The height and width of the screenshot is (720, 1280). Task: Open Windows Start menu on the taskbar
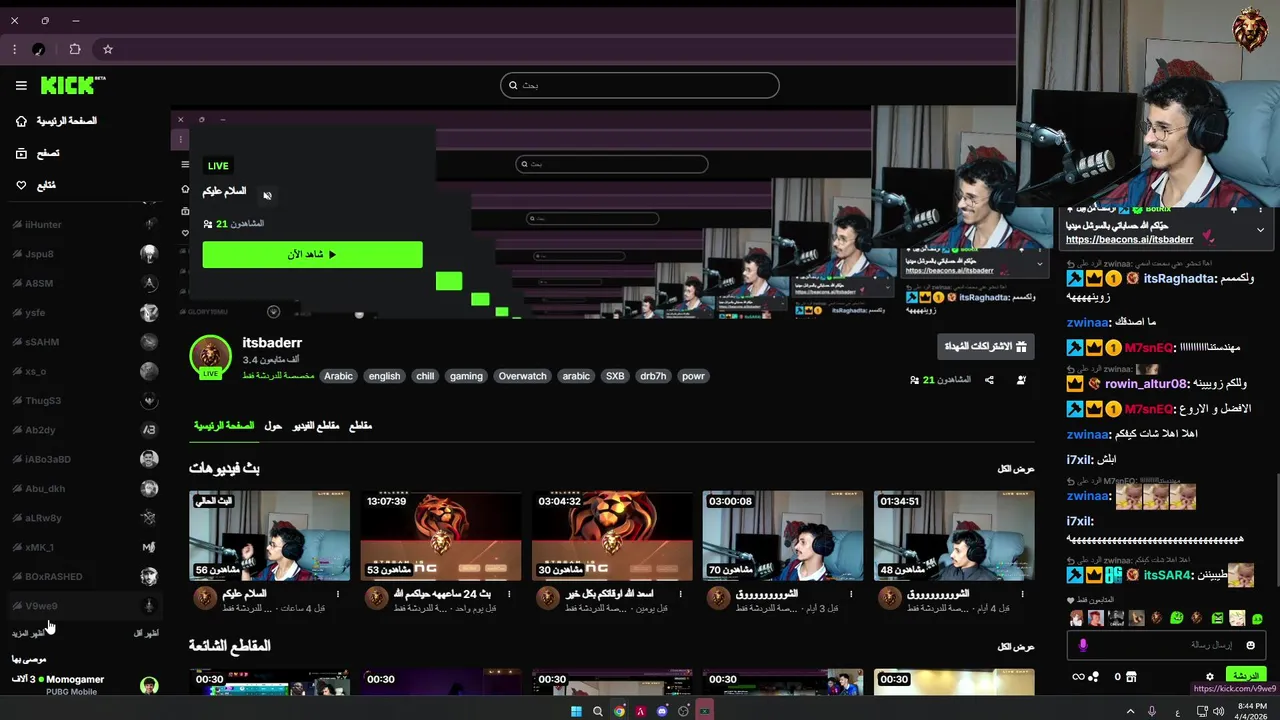(576, 711)
